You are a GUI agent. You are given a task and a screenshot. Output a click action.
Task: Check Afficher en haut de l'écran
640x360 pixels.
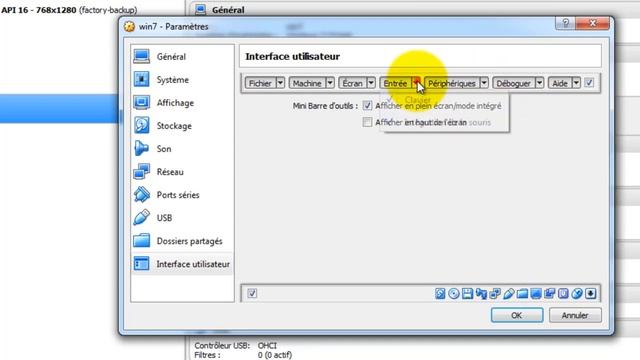click(367, 122)
